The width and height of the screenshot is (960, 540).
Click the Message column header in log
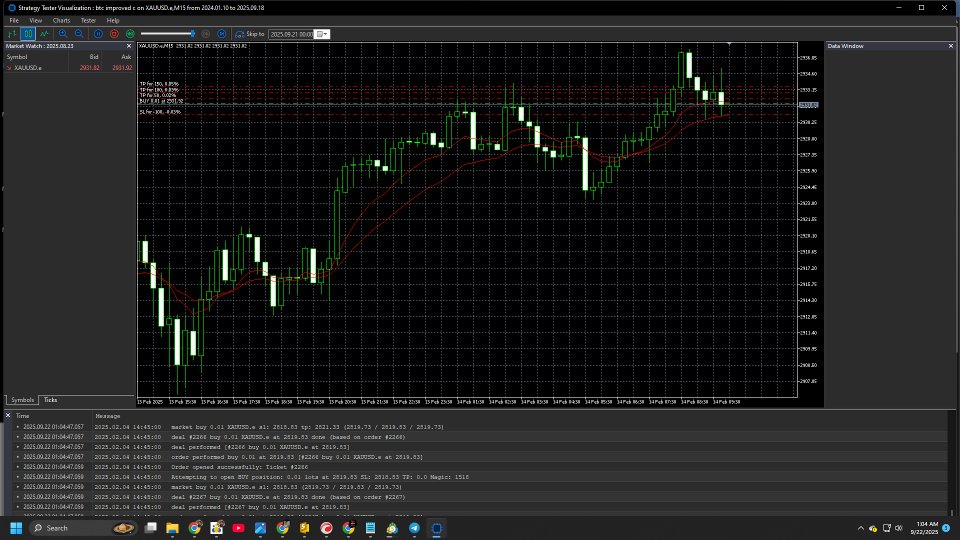(108, 416)
